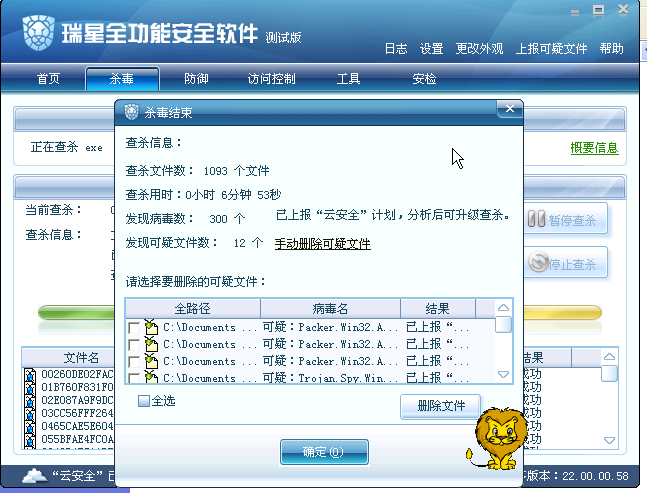
Task: Click the 确定(O) button
Action: coord(324,452)
